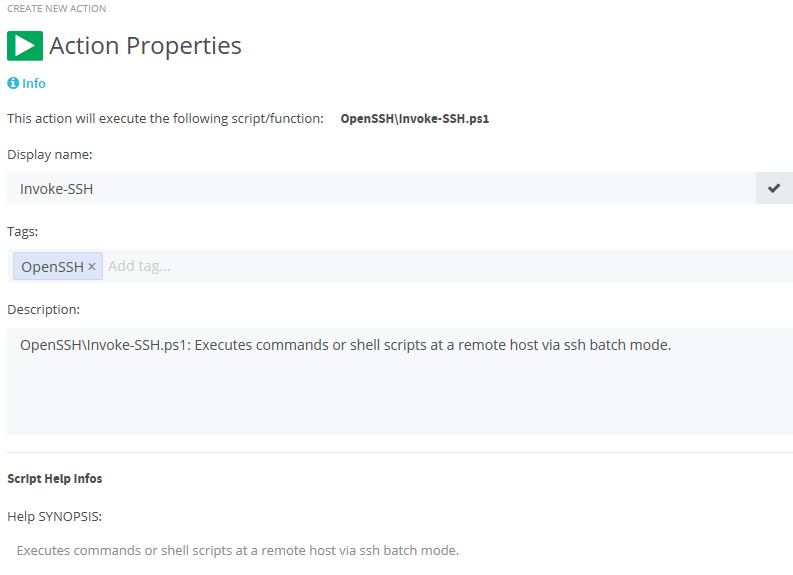
Task: Click the 'This action will execute' sentence
Action: click(165, 119)
